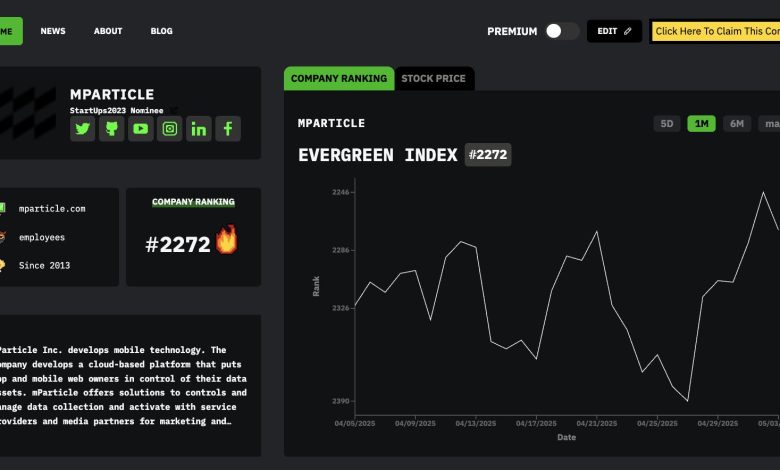Click the company description paragraph
780x470 pixels.
[x=123, y=385]
